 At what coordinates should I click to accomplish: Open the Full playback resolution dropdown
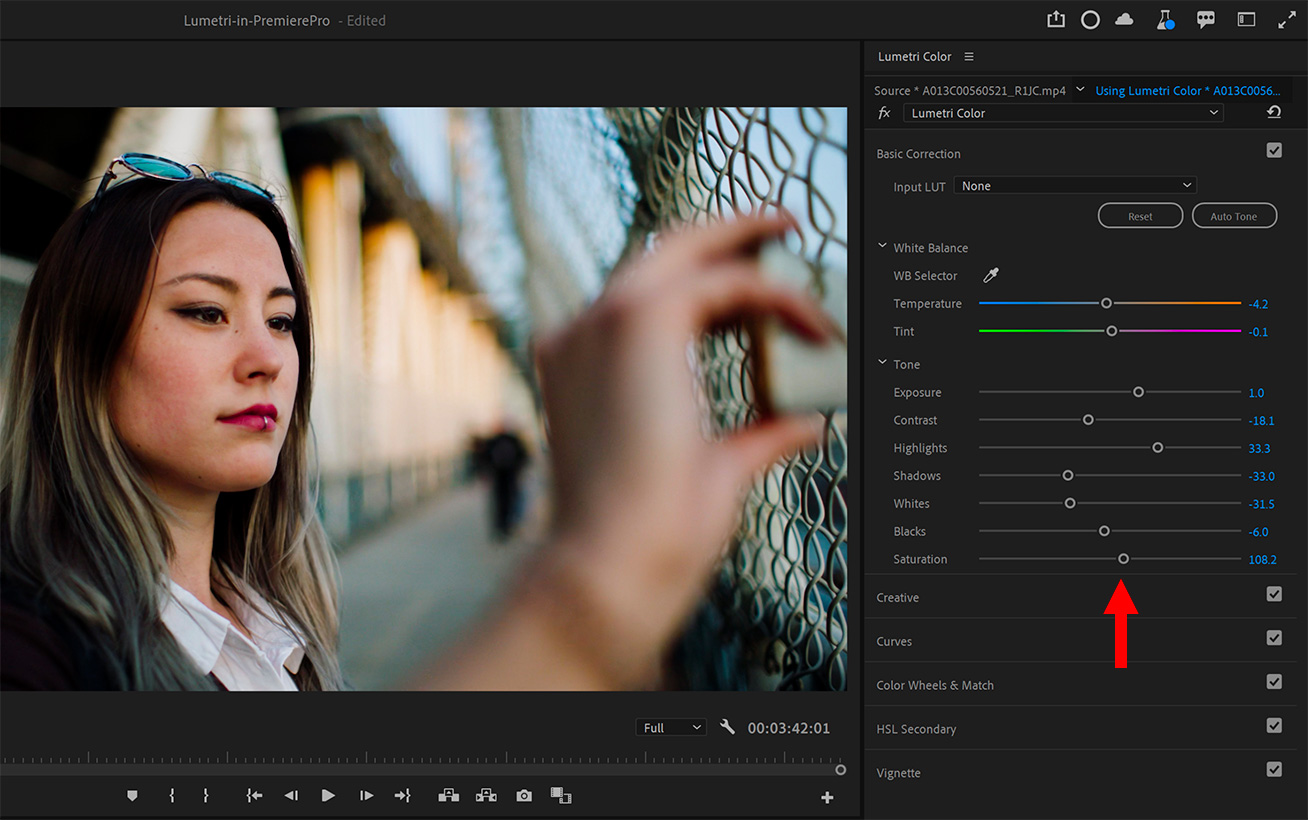(x=670, y=728)
